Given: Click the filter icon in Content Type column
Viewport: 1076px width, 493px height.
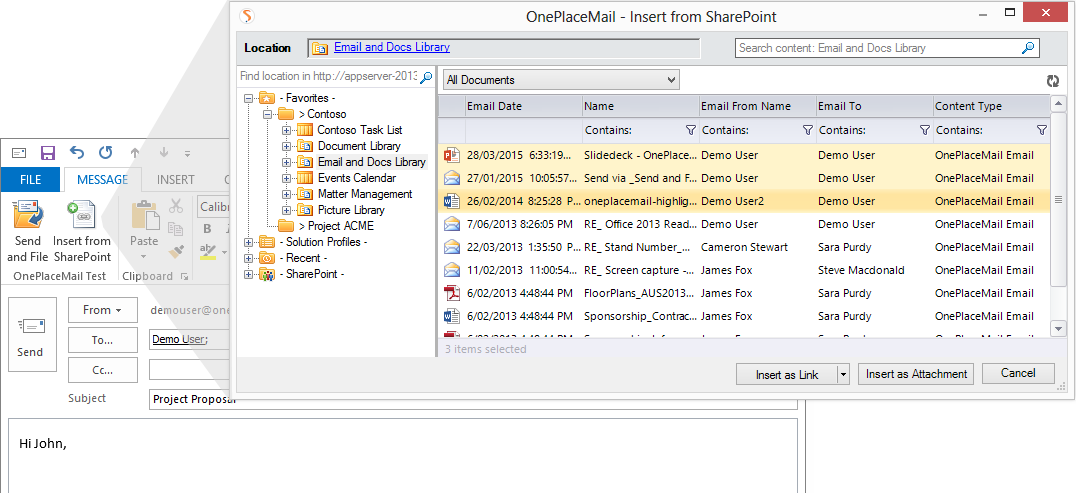Looking at the screenshot, I should click(x=1041, y=130).
